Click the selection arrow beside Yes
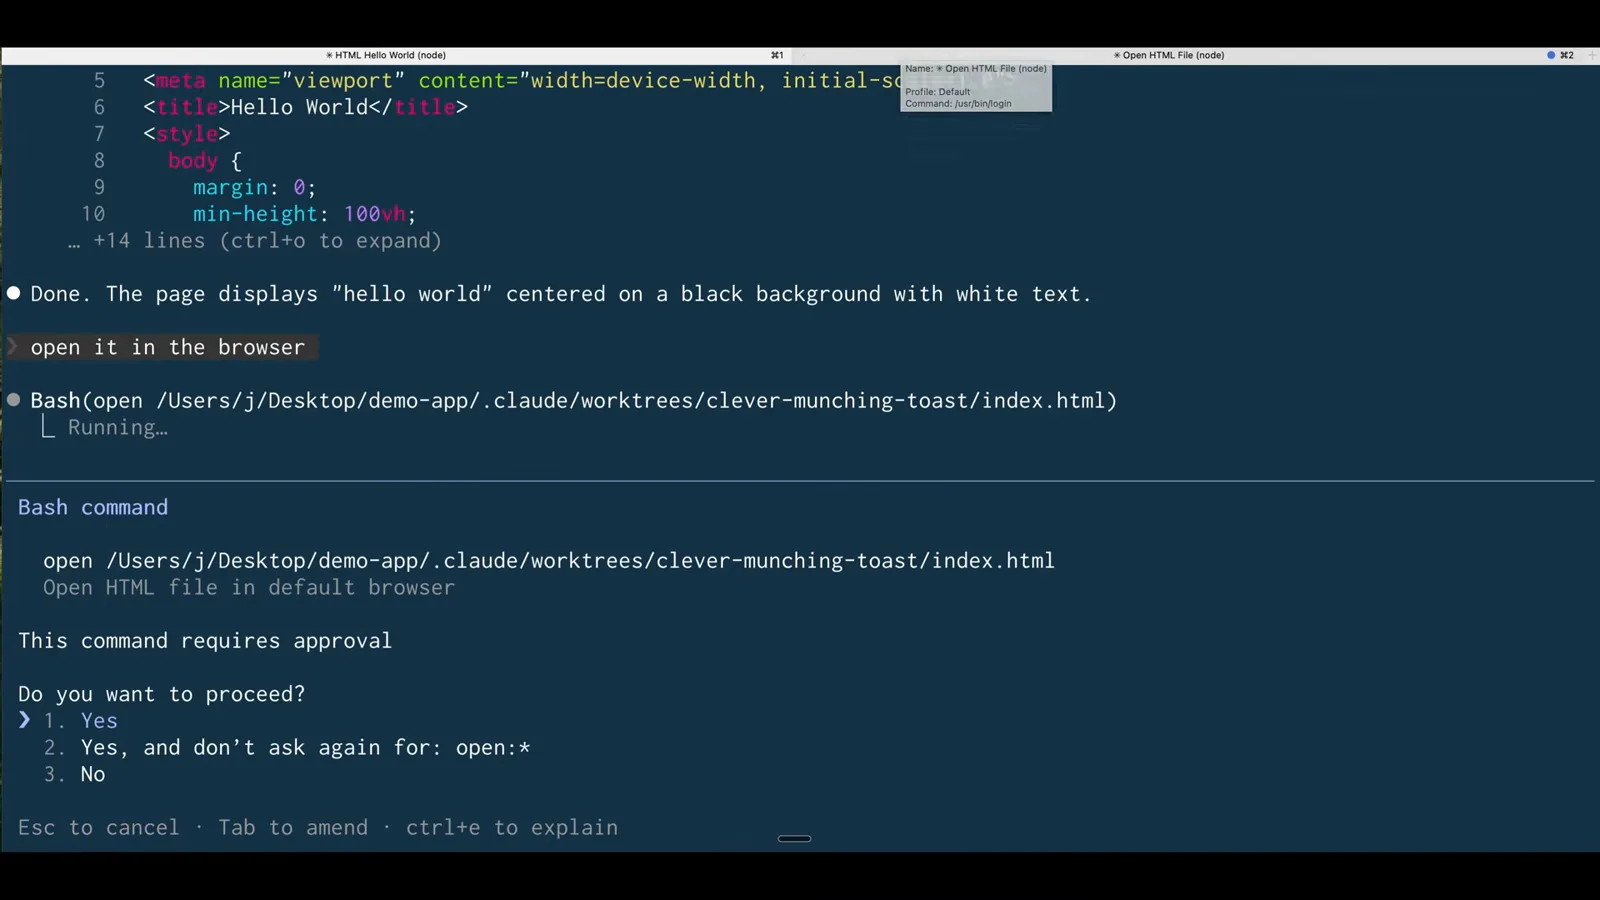1600x900 pixels. click(x=25, y=720)
